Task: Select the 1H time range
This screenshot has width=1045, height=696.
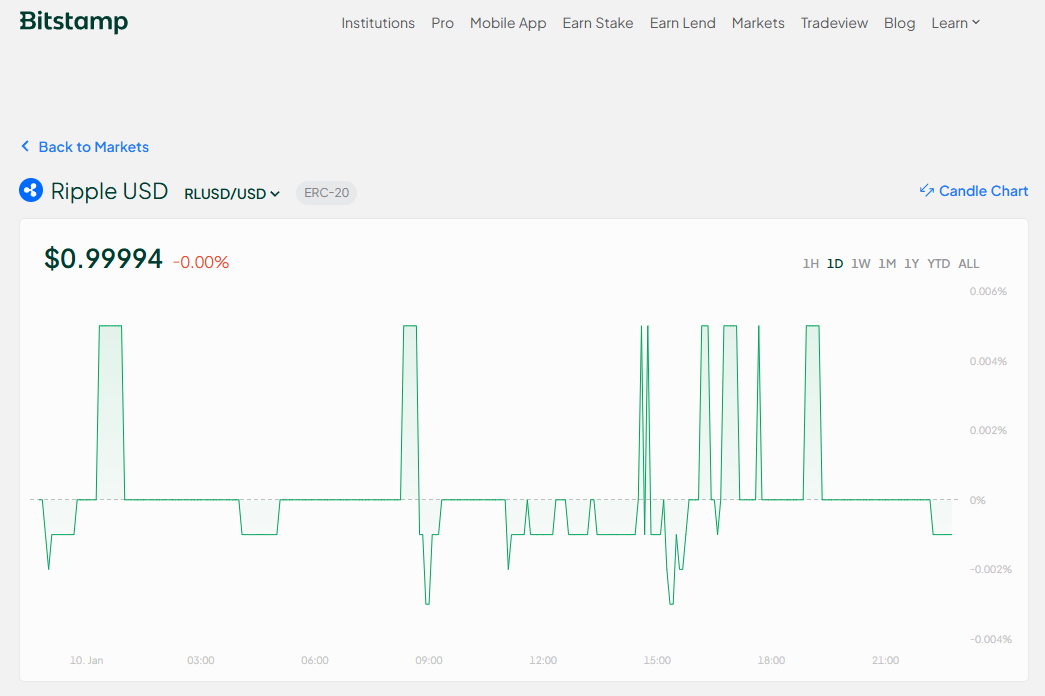Action: click(810, 263)
